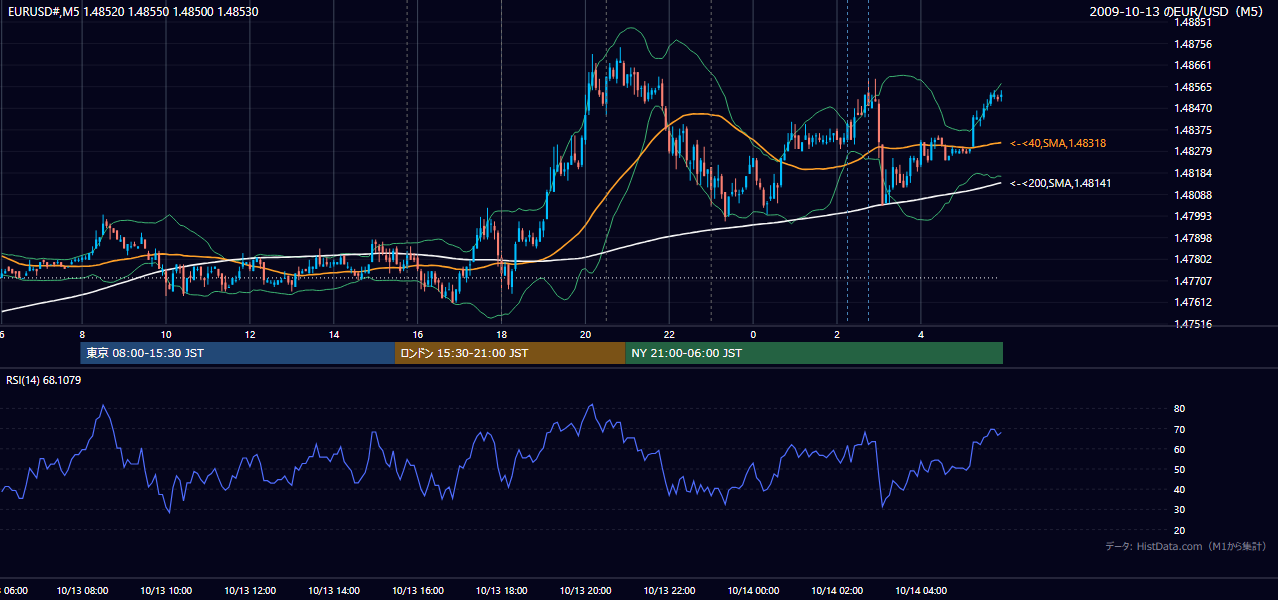Click the 2009-10-13 EUR/USD (M5) chart title
Screen dimensions: 1278x600
1178,11
